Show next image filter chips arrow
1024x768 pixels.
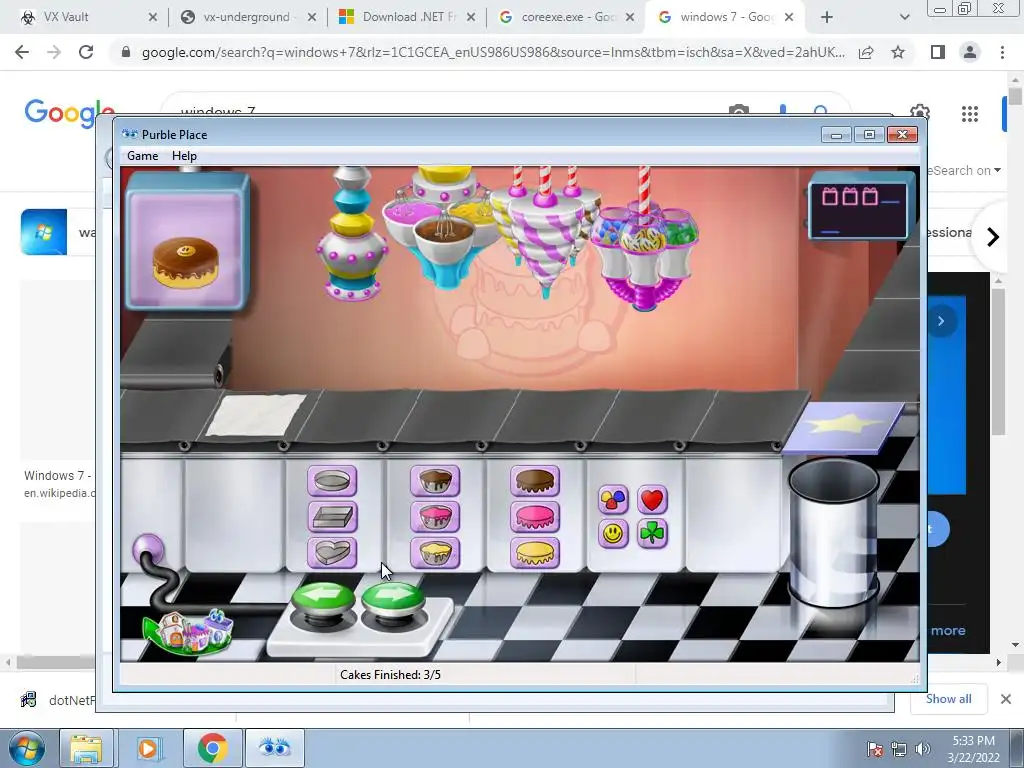tap(993, 237)
